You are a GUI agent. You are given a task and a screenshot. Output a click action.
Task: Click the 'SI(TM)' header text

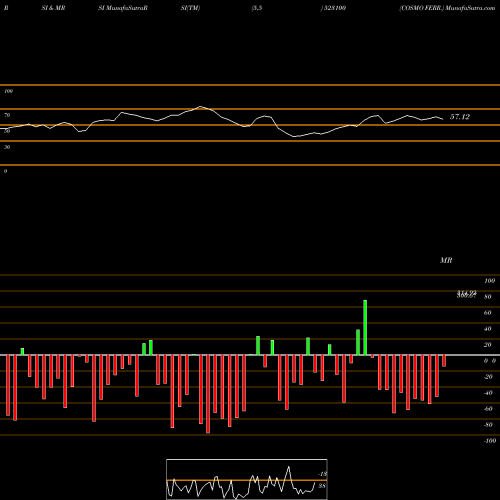190,8
